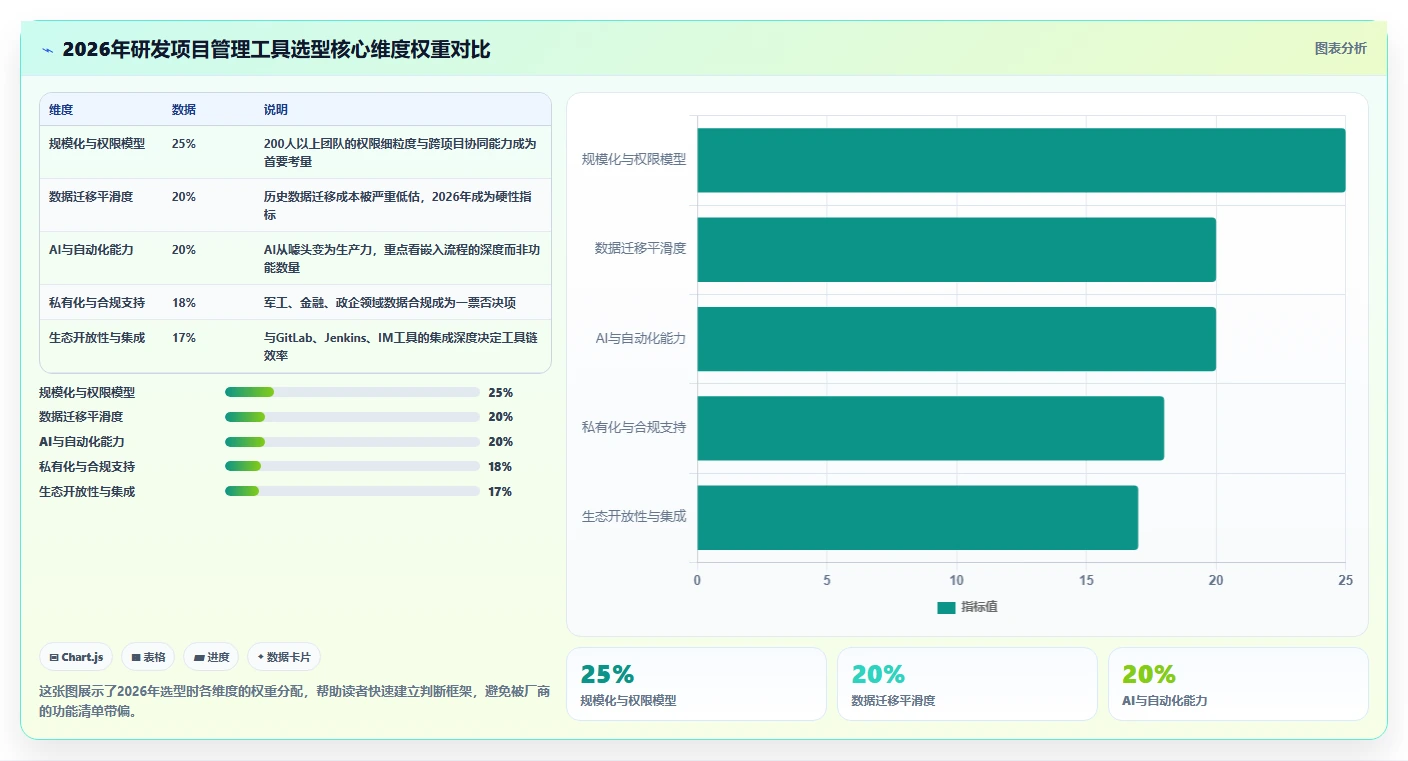Click the 18% label beside the progress bar
The width and height of the screenshot is (1408, 761).
500,467
